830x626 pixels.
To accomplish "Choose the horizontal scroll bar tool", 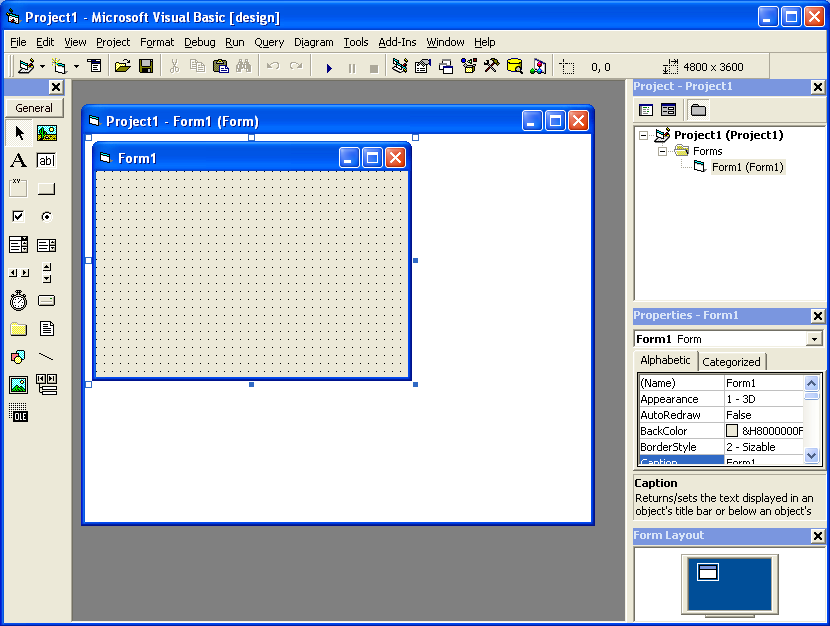I will coord(19,273).
